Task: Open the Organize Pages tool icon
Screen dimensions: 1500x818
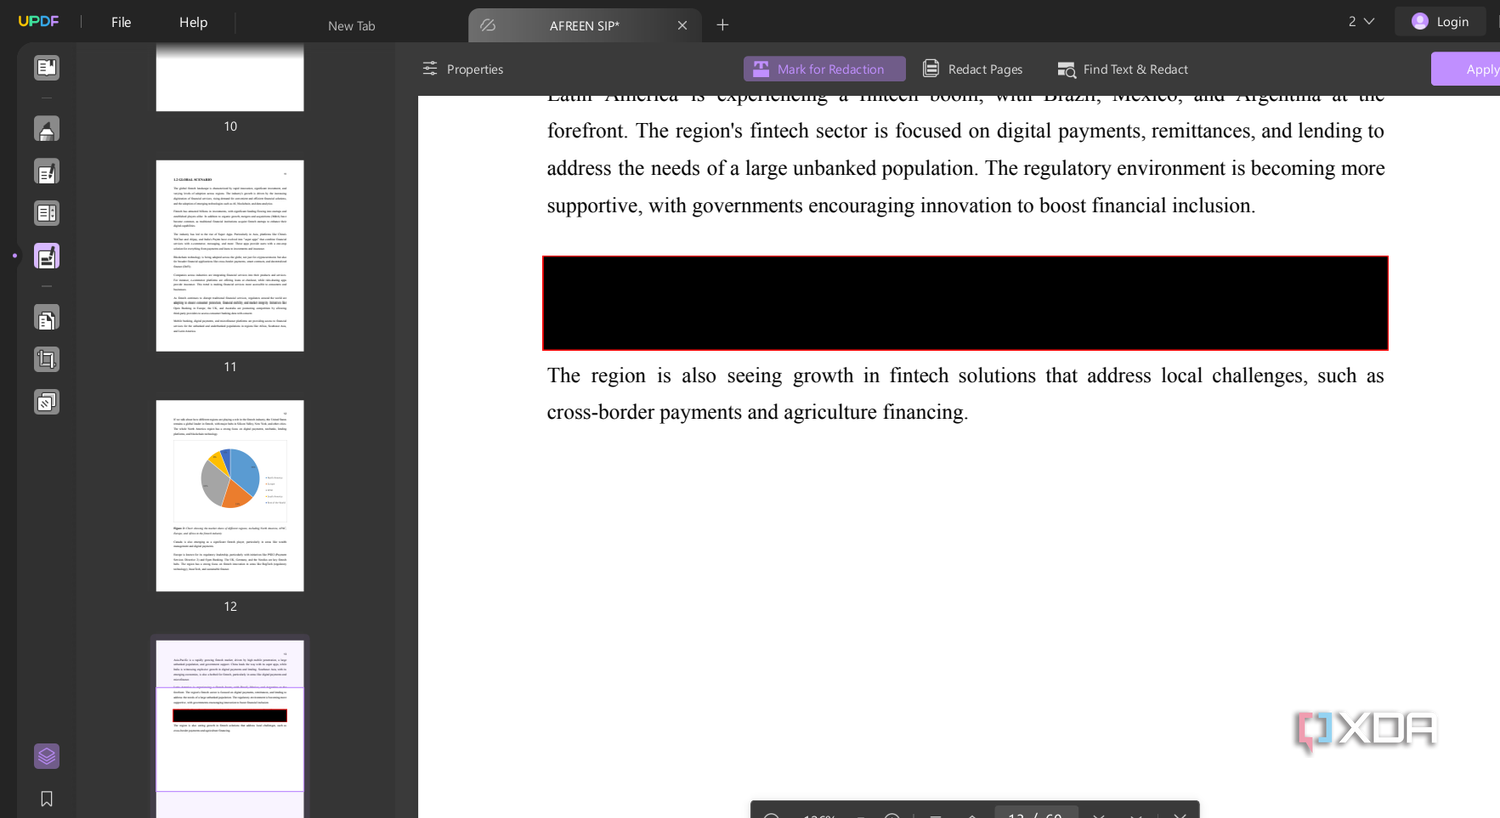Action: click(x=46, y=318)
